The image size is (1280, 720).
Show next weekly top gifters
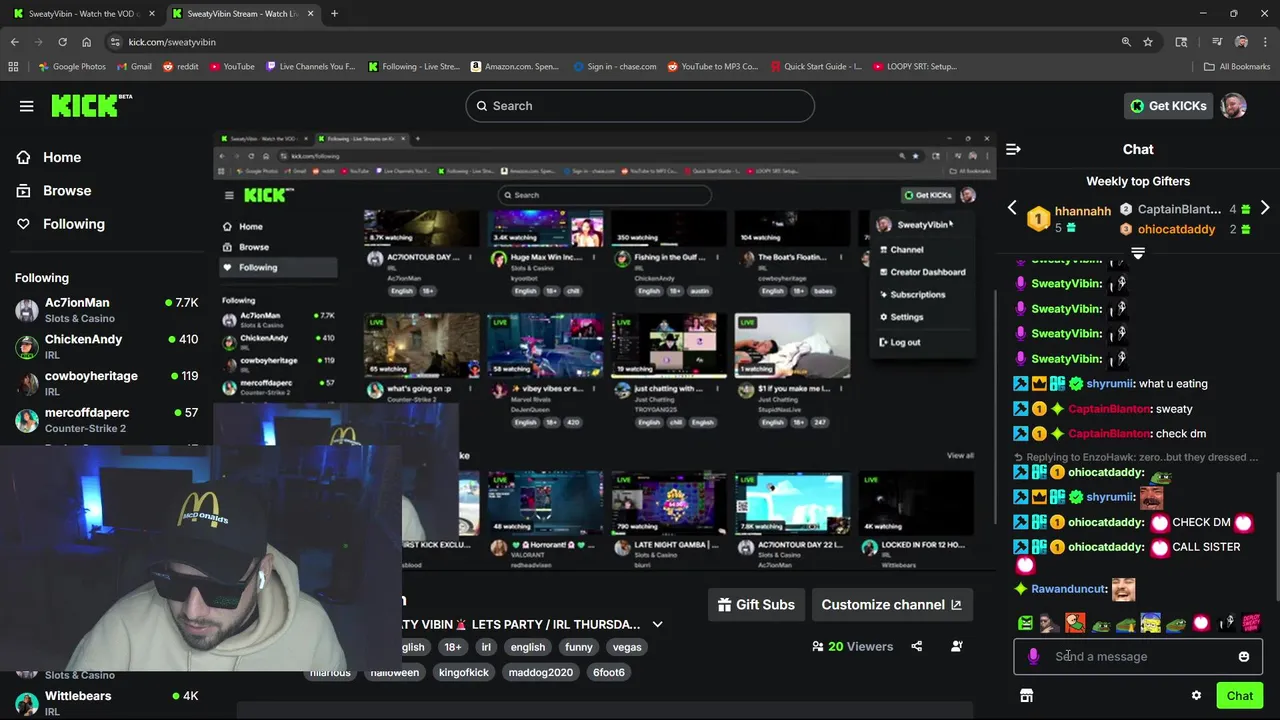coord(1265,208)
